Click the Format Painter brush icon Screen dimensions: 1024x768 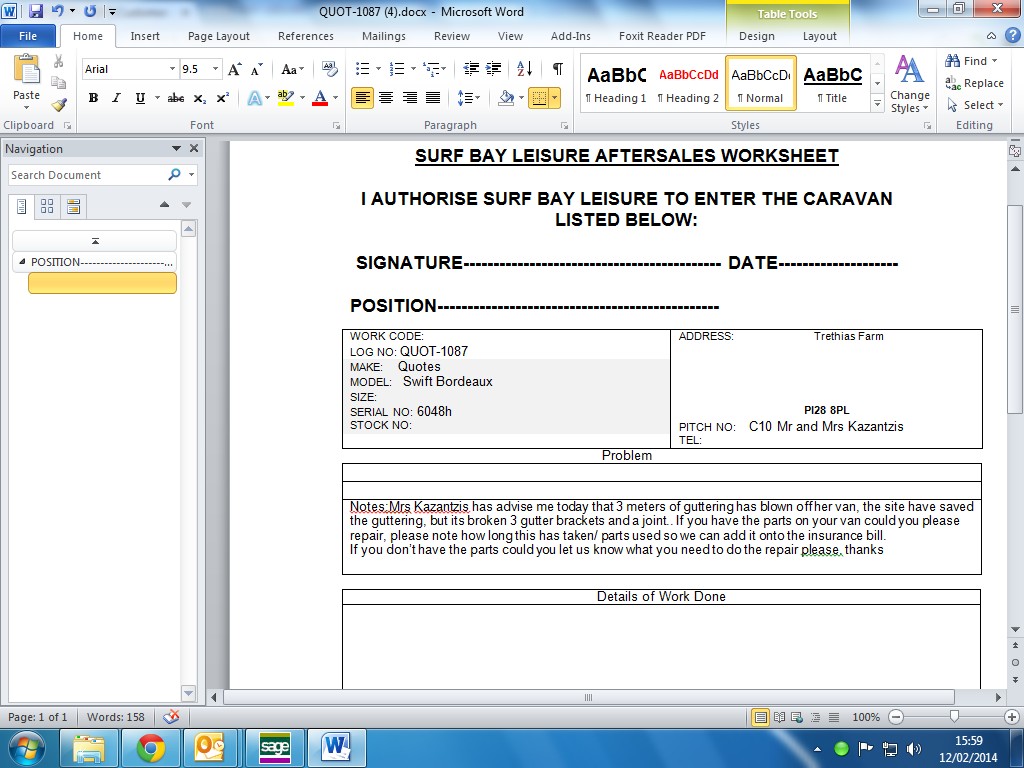pos(59,104)
